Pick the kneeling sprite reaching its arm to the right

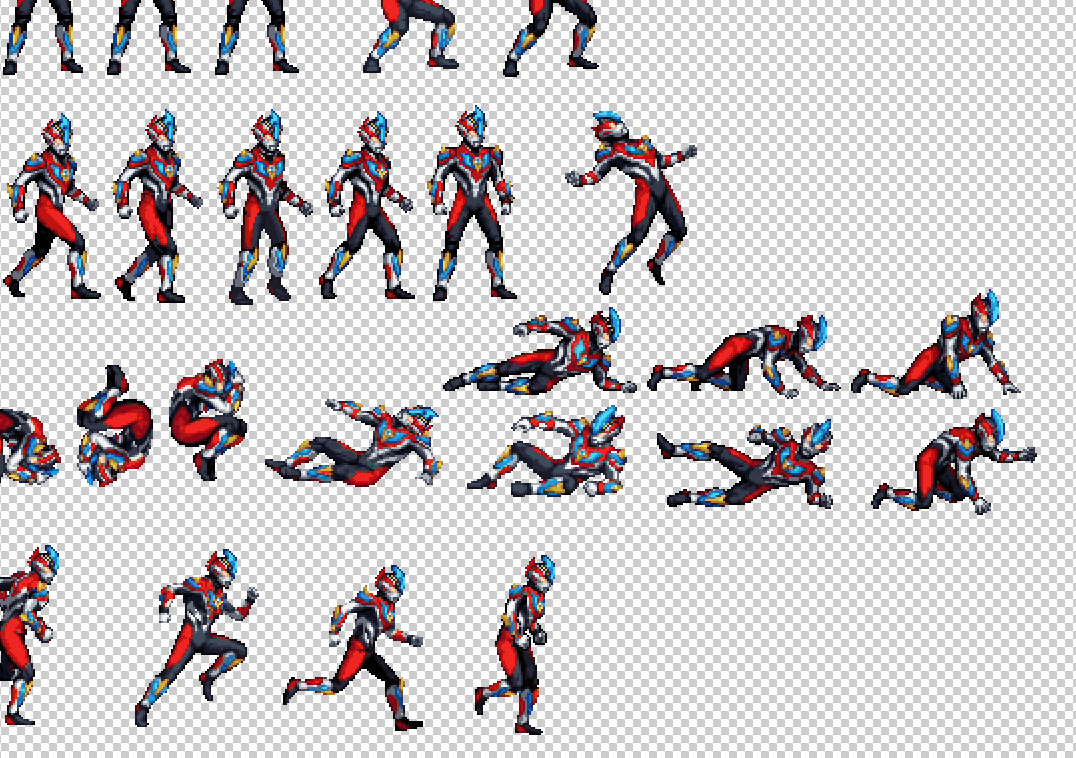pos(954,461)
